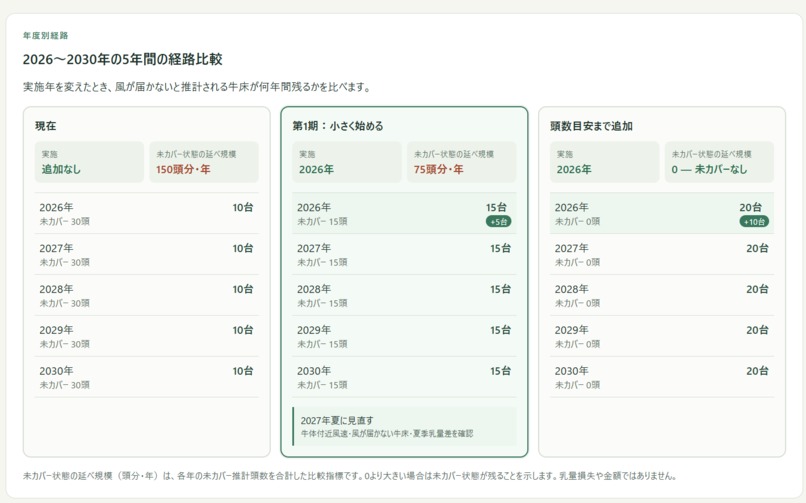This screenshot has width=806, height=503.
Task: Click the 150頭分・年 value
Action: click(183, 169)
